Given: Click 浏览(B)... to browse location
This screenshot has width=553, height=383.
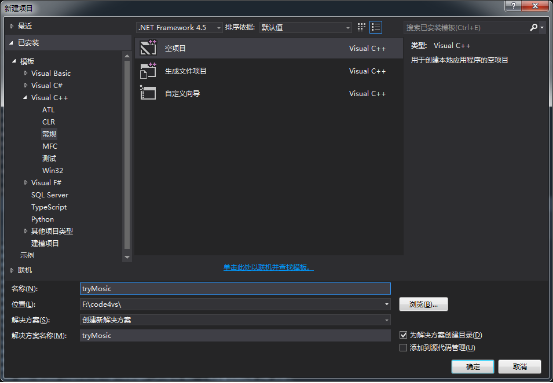Looking at the screenshot, I should coord(423,304).
